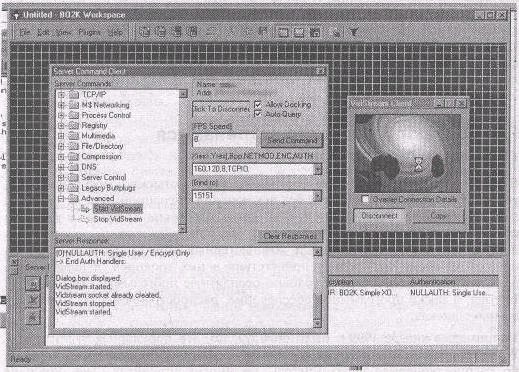Screen dimensions: 519x372
Task: Click the Copy button in VidStream window
Action: pos(438,216)
